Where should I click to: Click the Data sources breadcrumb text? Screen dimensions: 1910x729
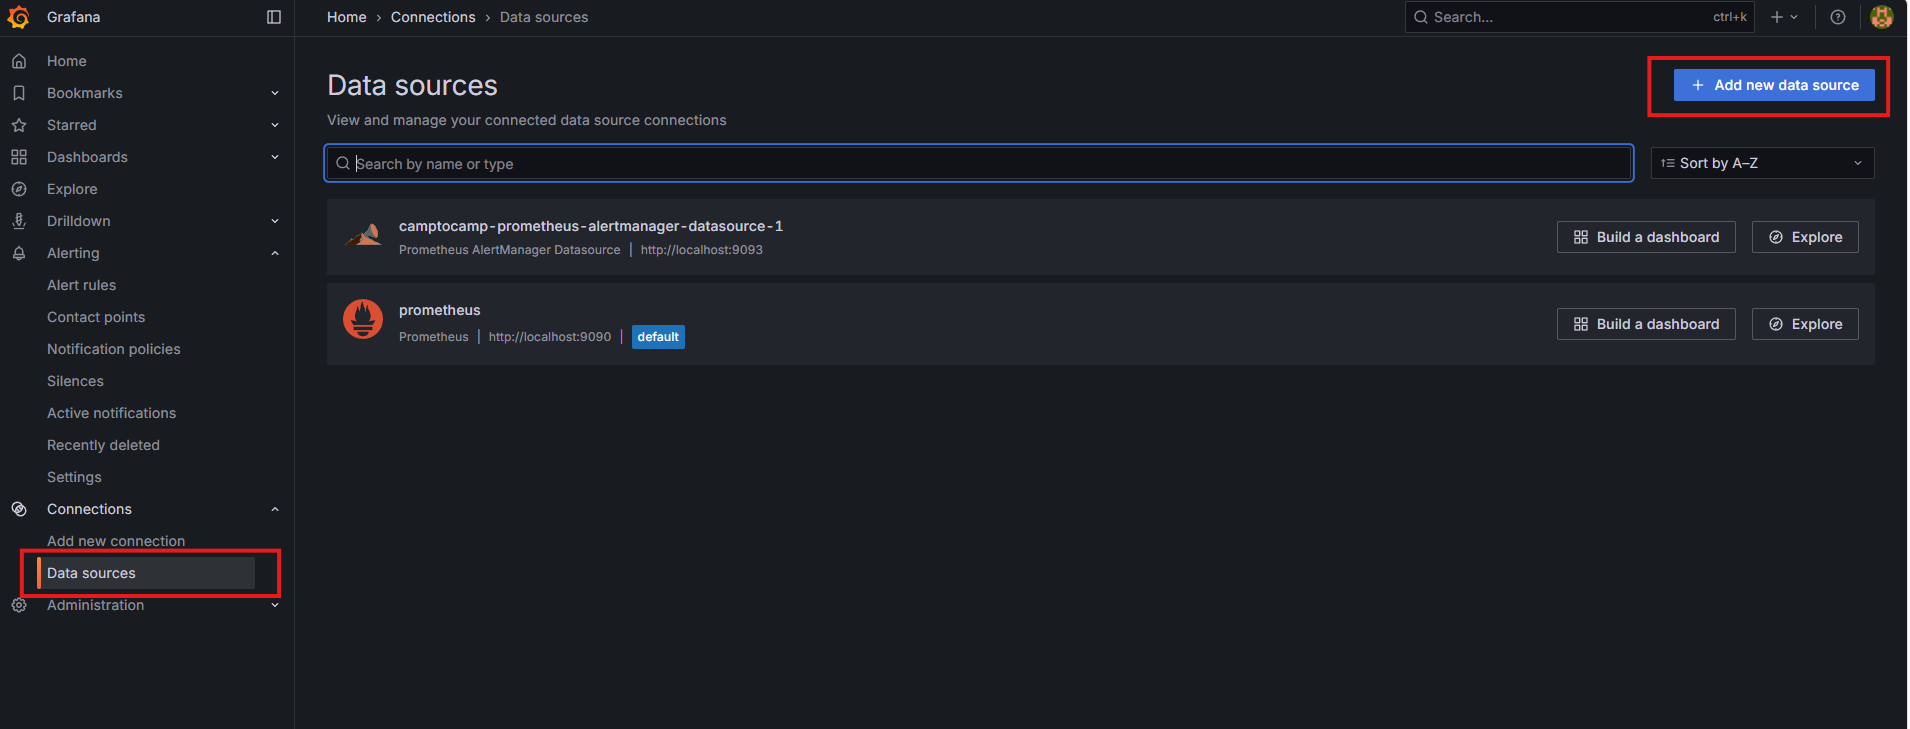tap(544, 17)
